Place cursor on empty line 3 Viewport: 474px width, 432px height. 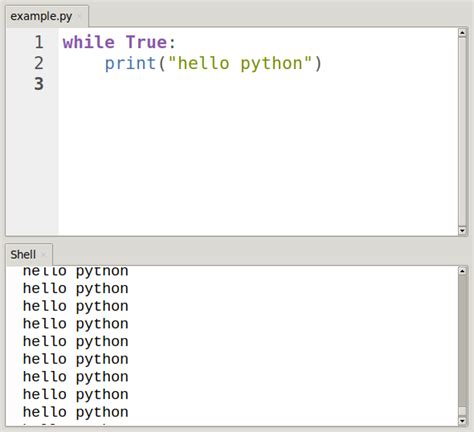257,84
